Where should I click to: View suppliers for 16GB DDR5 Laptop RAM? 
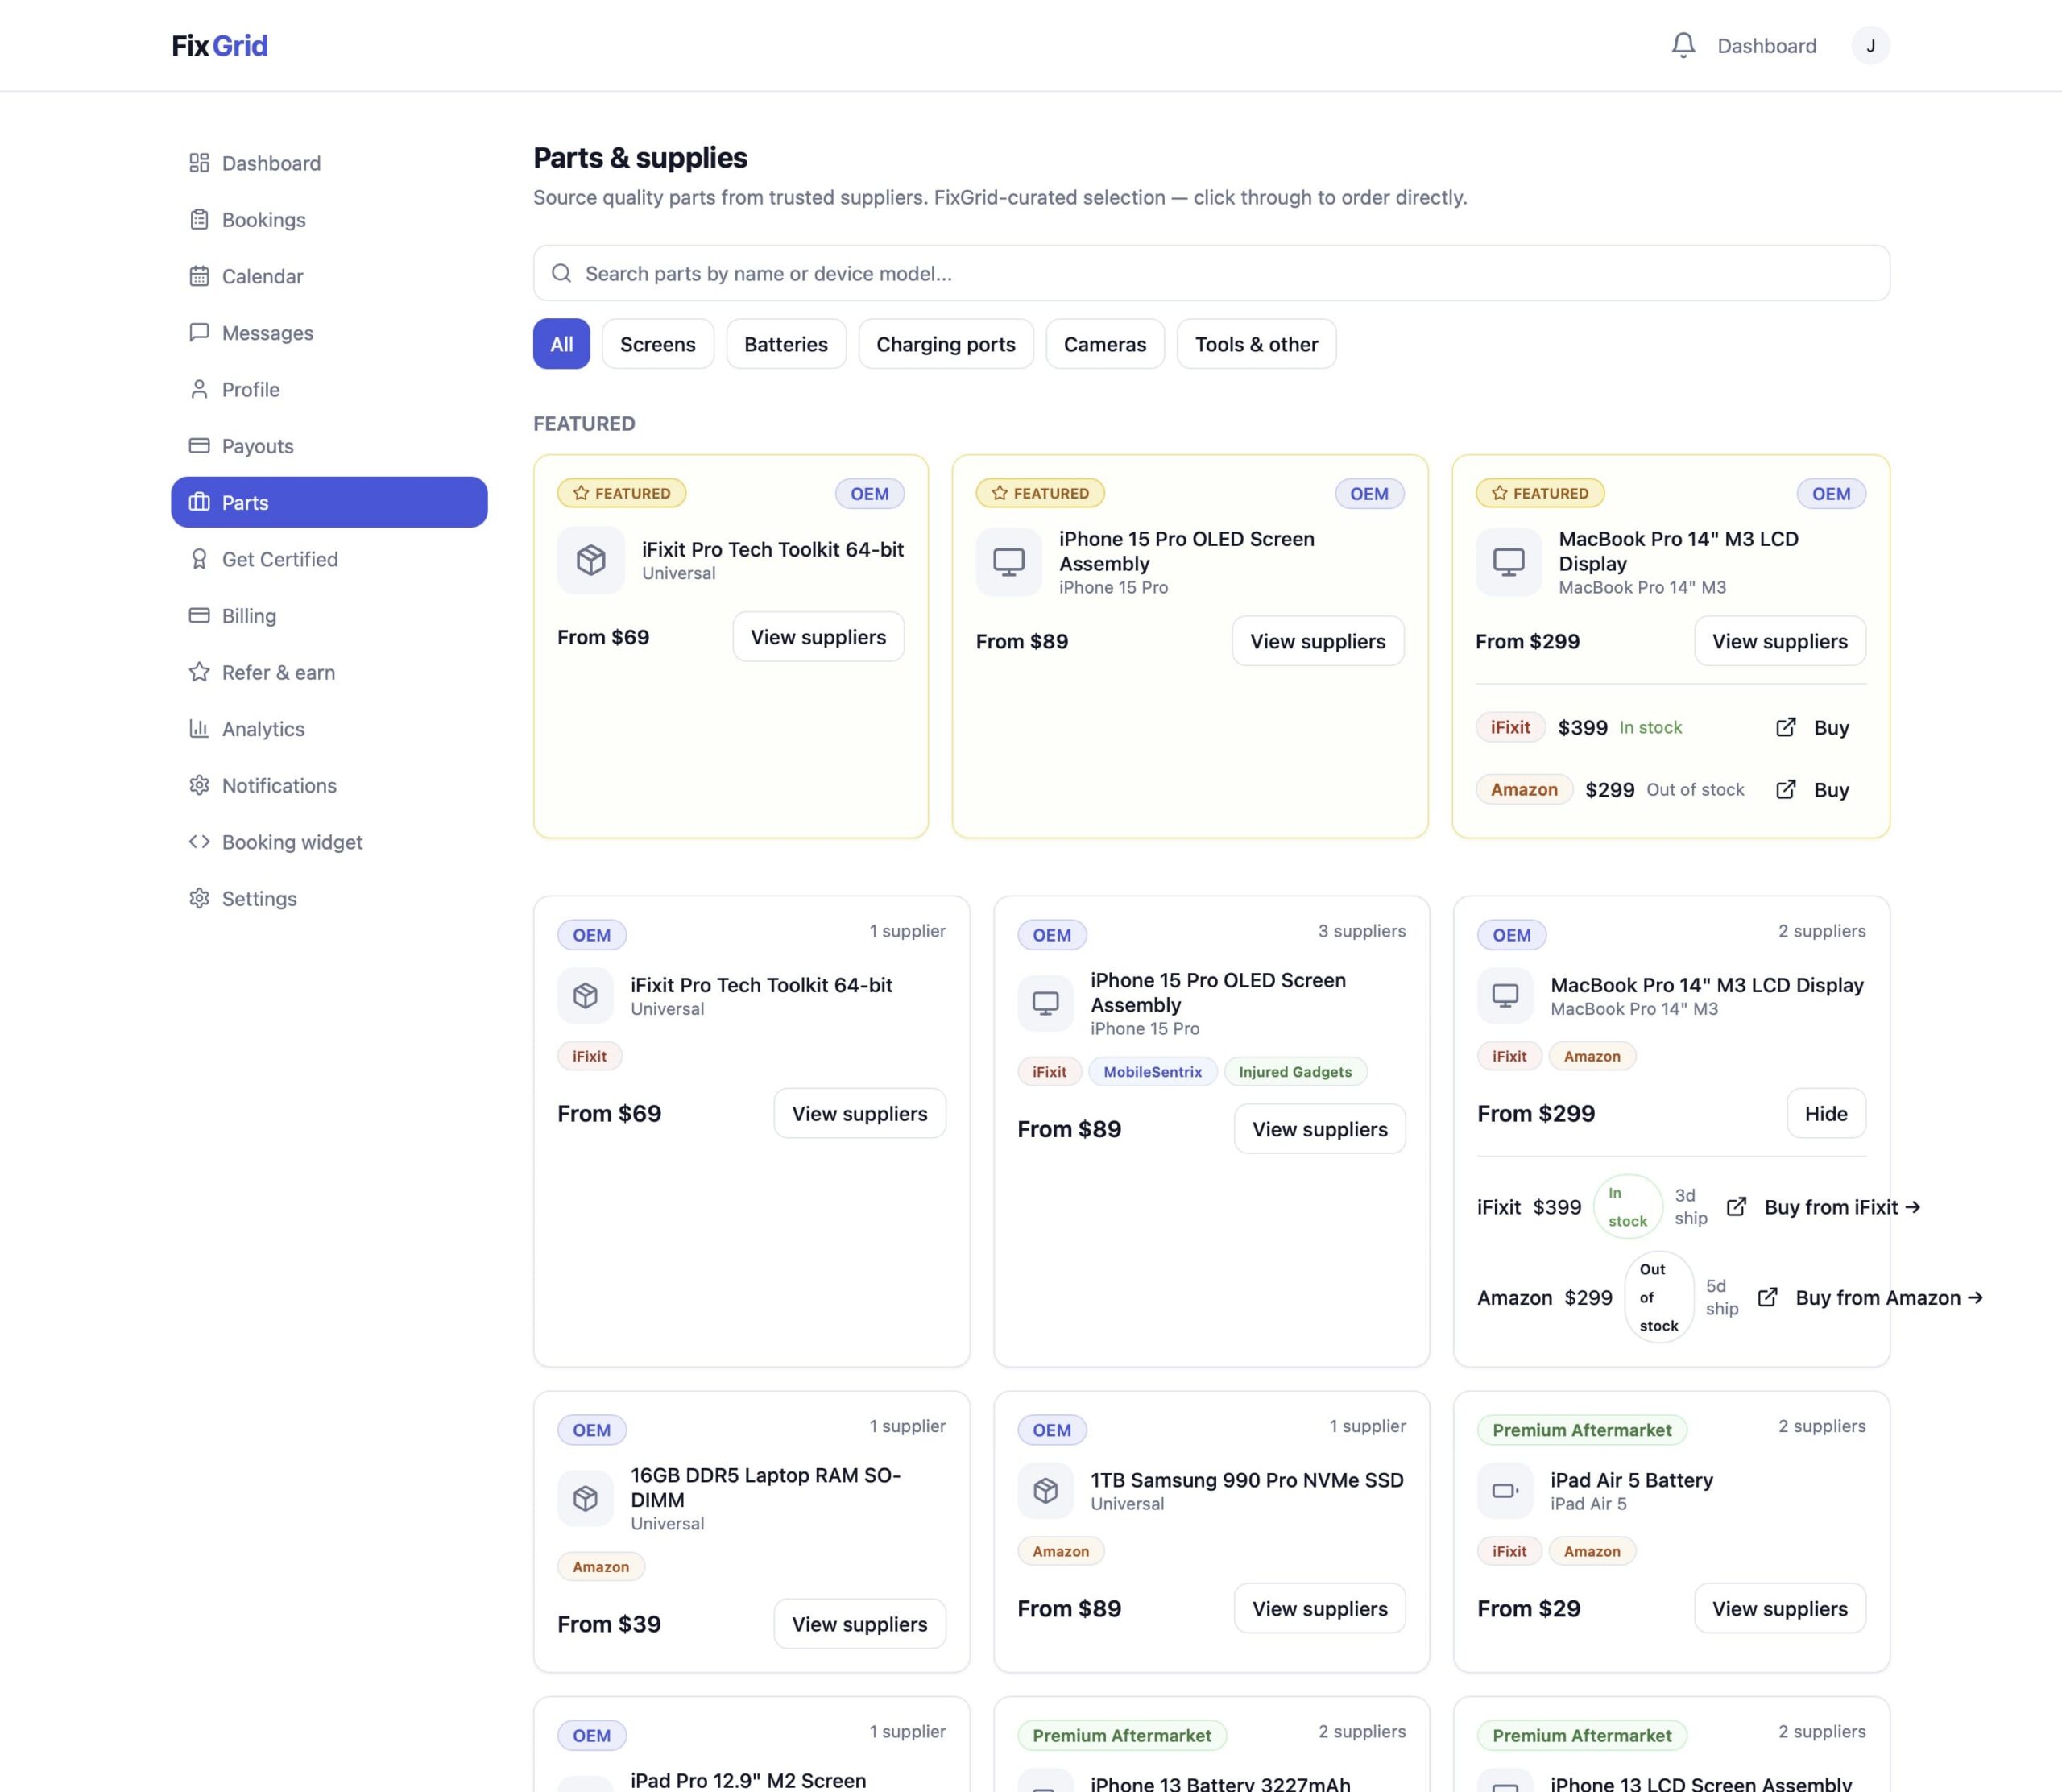(860, 1624)
